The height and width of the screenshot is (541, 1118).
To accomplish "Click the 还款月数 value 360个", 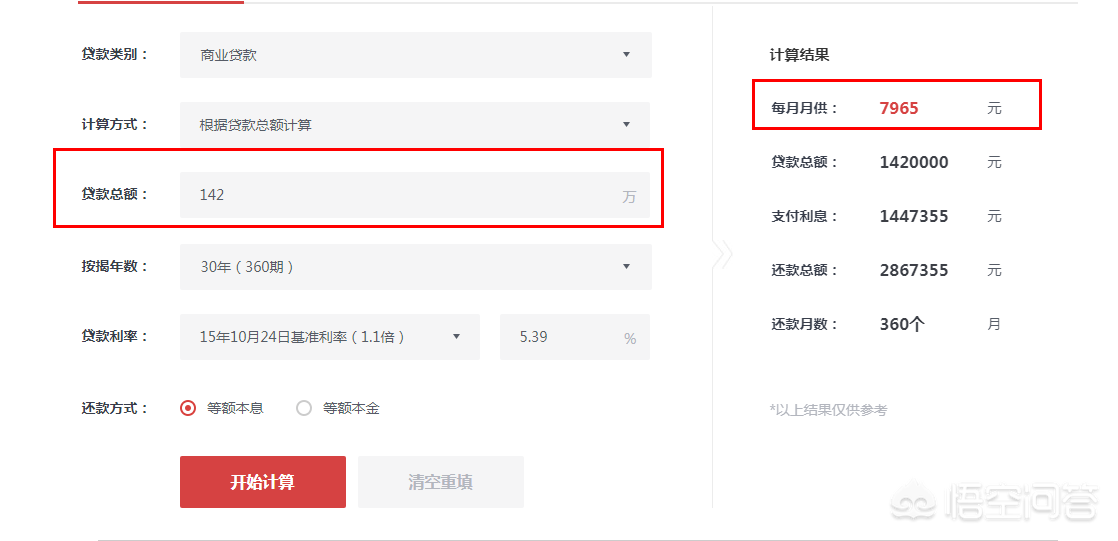I will [x=902, y=324].
